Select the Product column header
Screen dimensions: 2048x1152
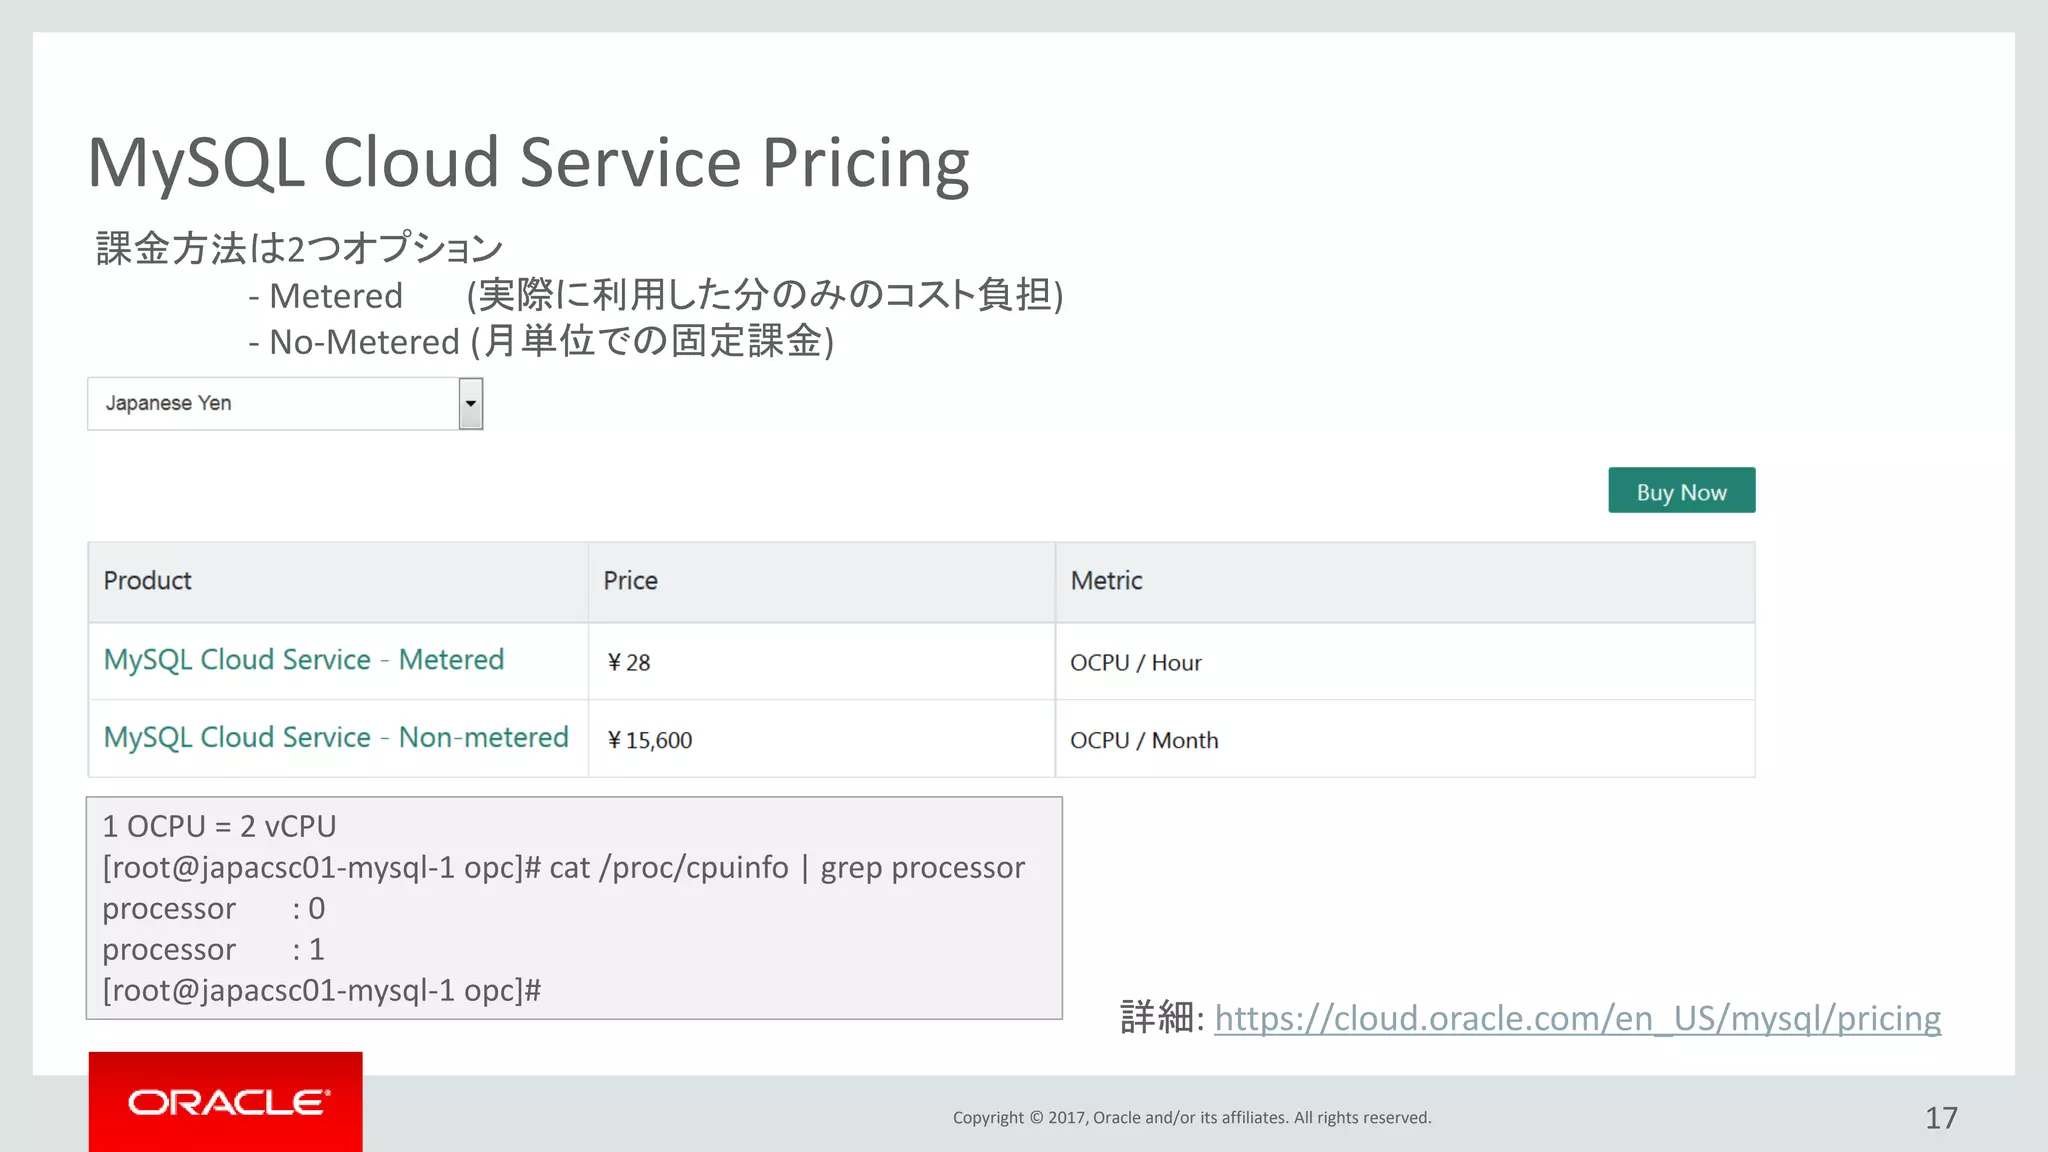click(338, 581)
